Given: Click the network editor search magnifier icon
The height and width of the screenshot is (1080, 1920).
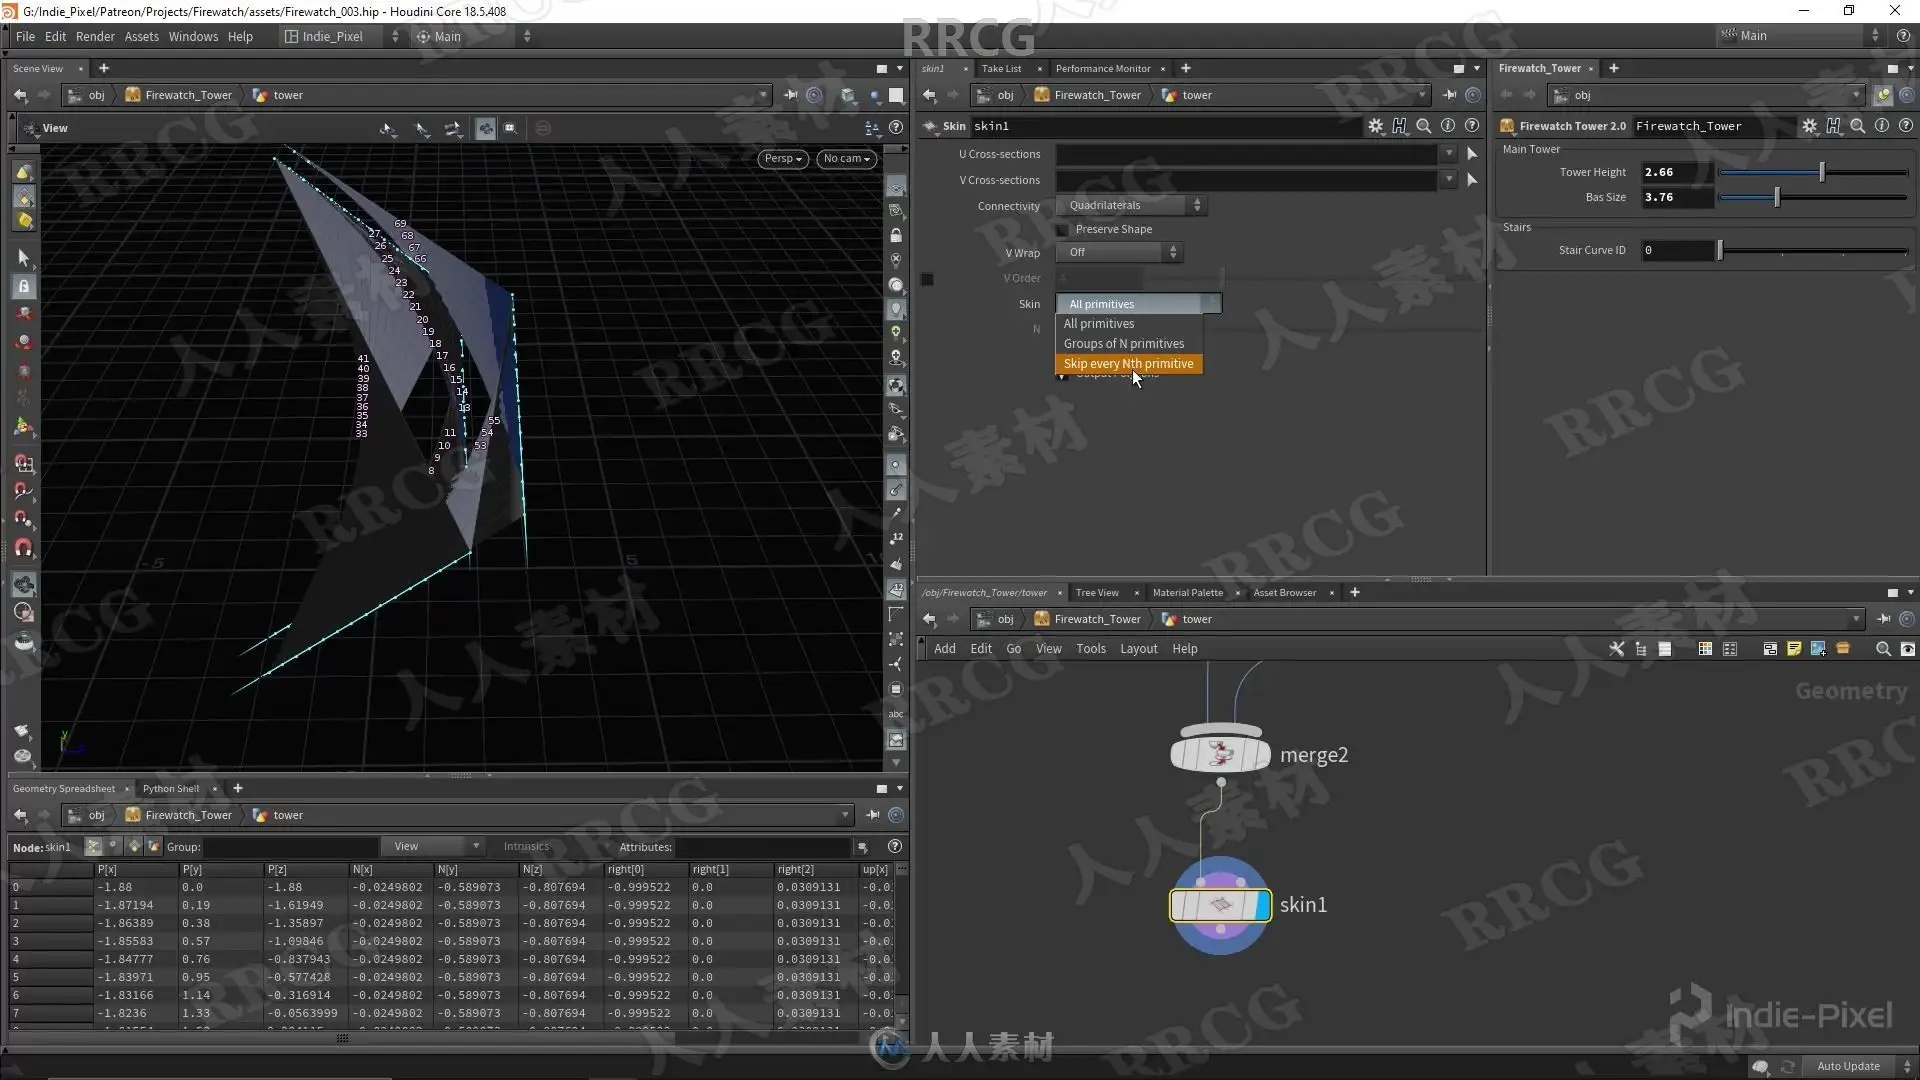Looking at the screenshot, I should pyautogui.click(x=1883, y=649).
